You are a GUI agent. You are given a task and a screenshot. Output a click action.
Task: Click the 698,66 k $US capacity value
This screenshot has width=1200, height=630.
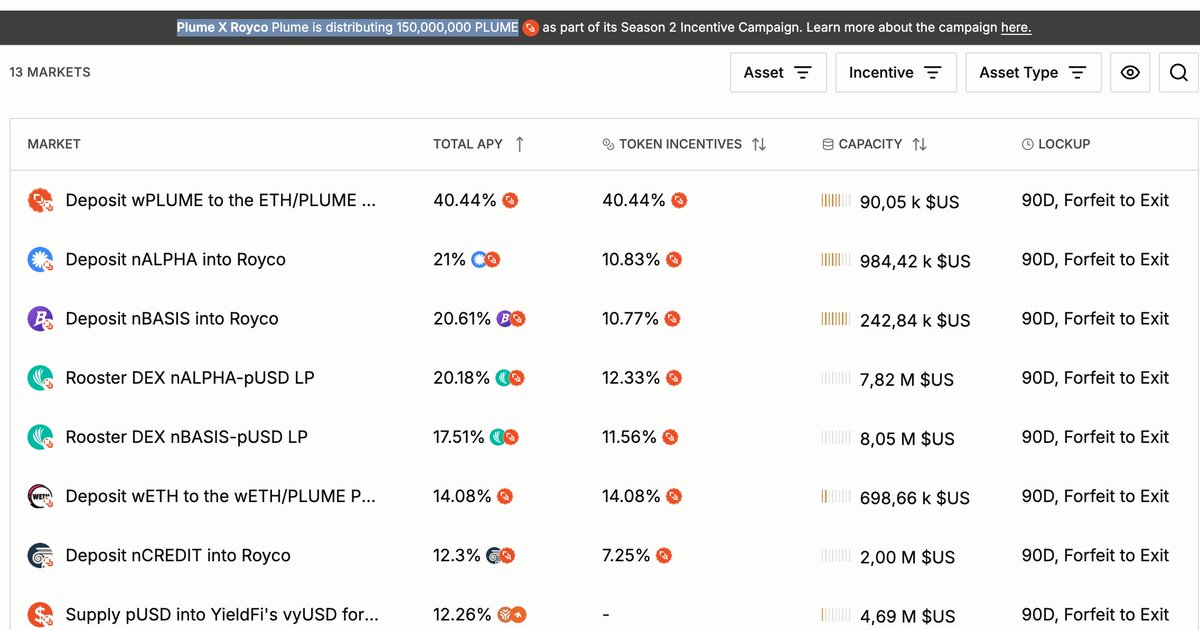click(x=915, y=497)
